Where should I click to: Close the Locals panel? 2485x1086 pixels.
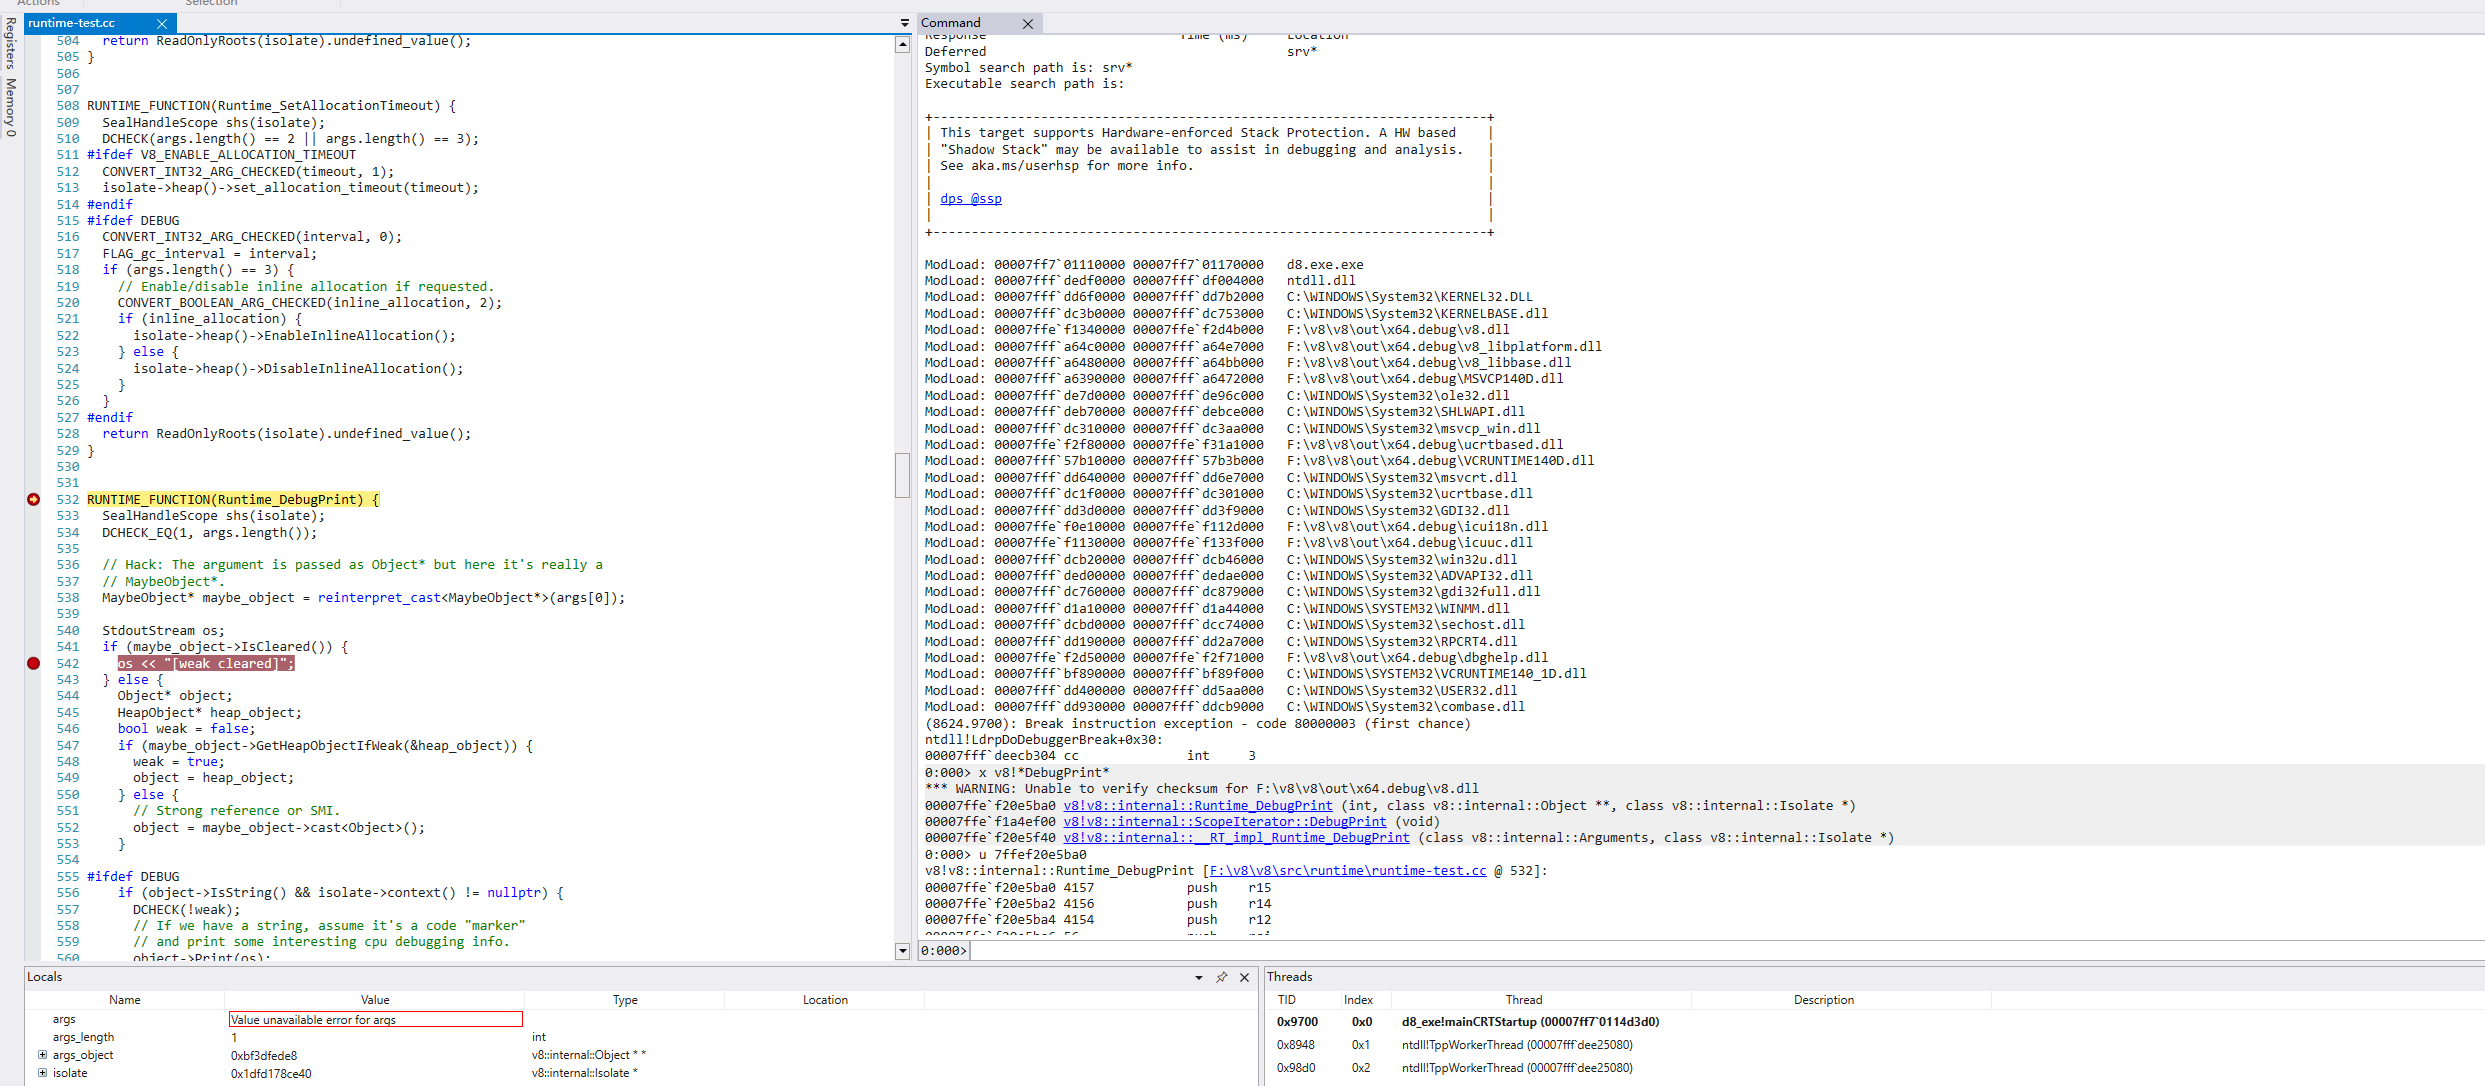1244,977
